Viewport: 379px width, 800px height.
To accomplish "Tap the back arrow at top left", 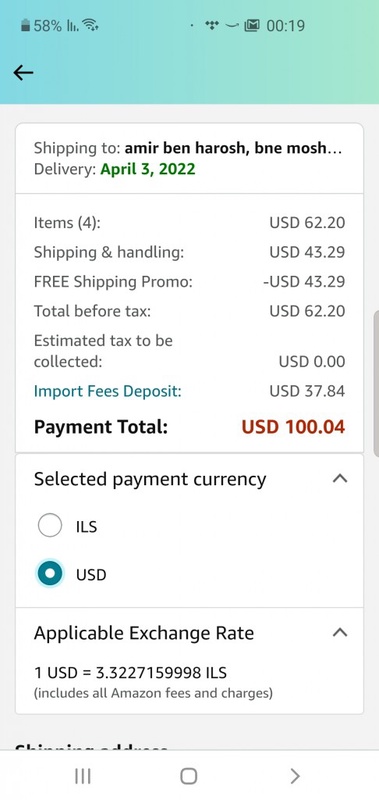I will click(x=23, y=73).
